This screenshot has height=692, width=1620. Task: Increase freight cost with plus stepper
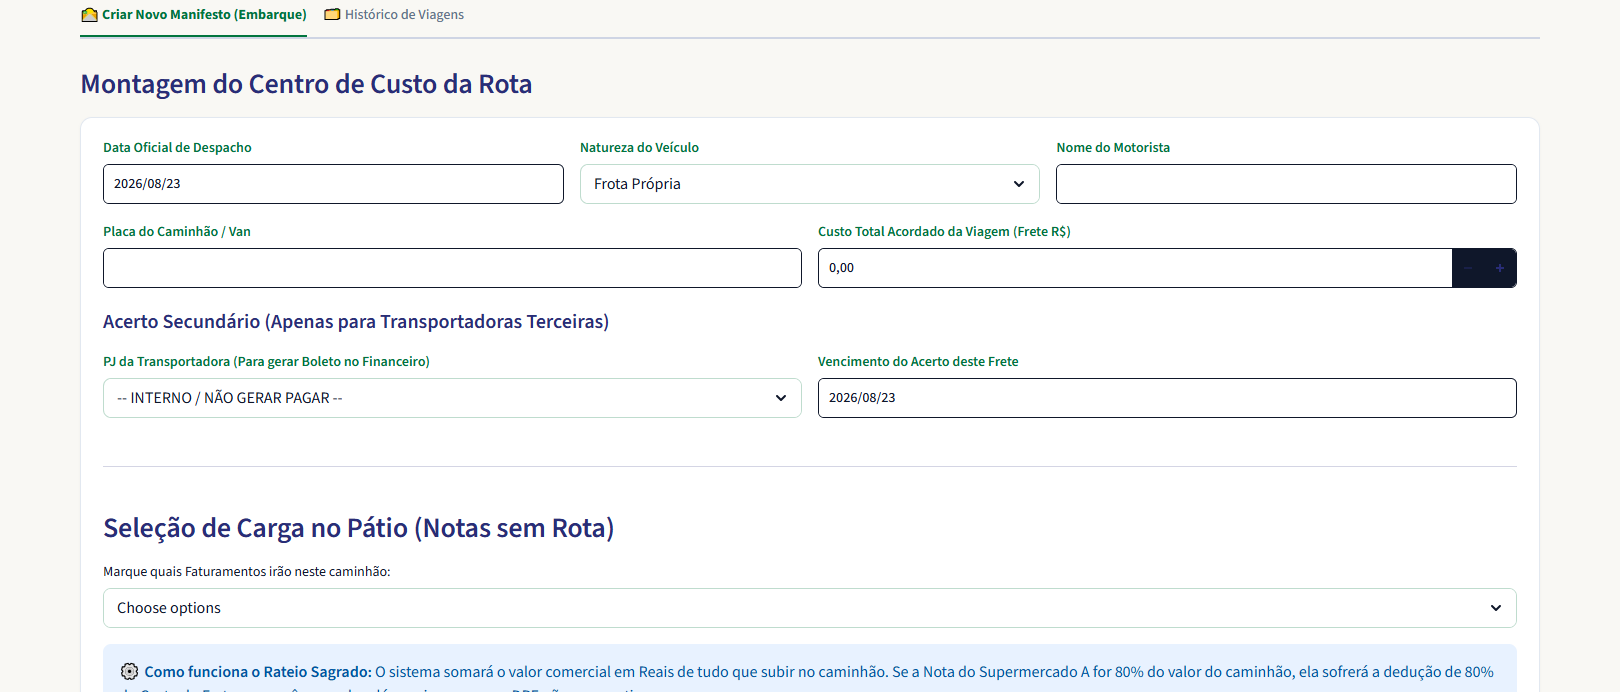tap(1500, 268)
